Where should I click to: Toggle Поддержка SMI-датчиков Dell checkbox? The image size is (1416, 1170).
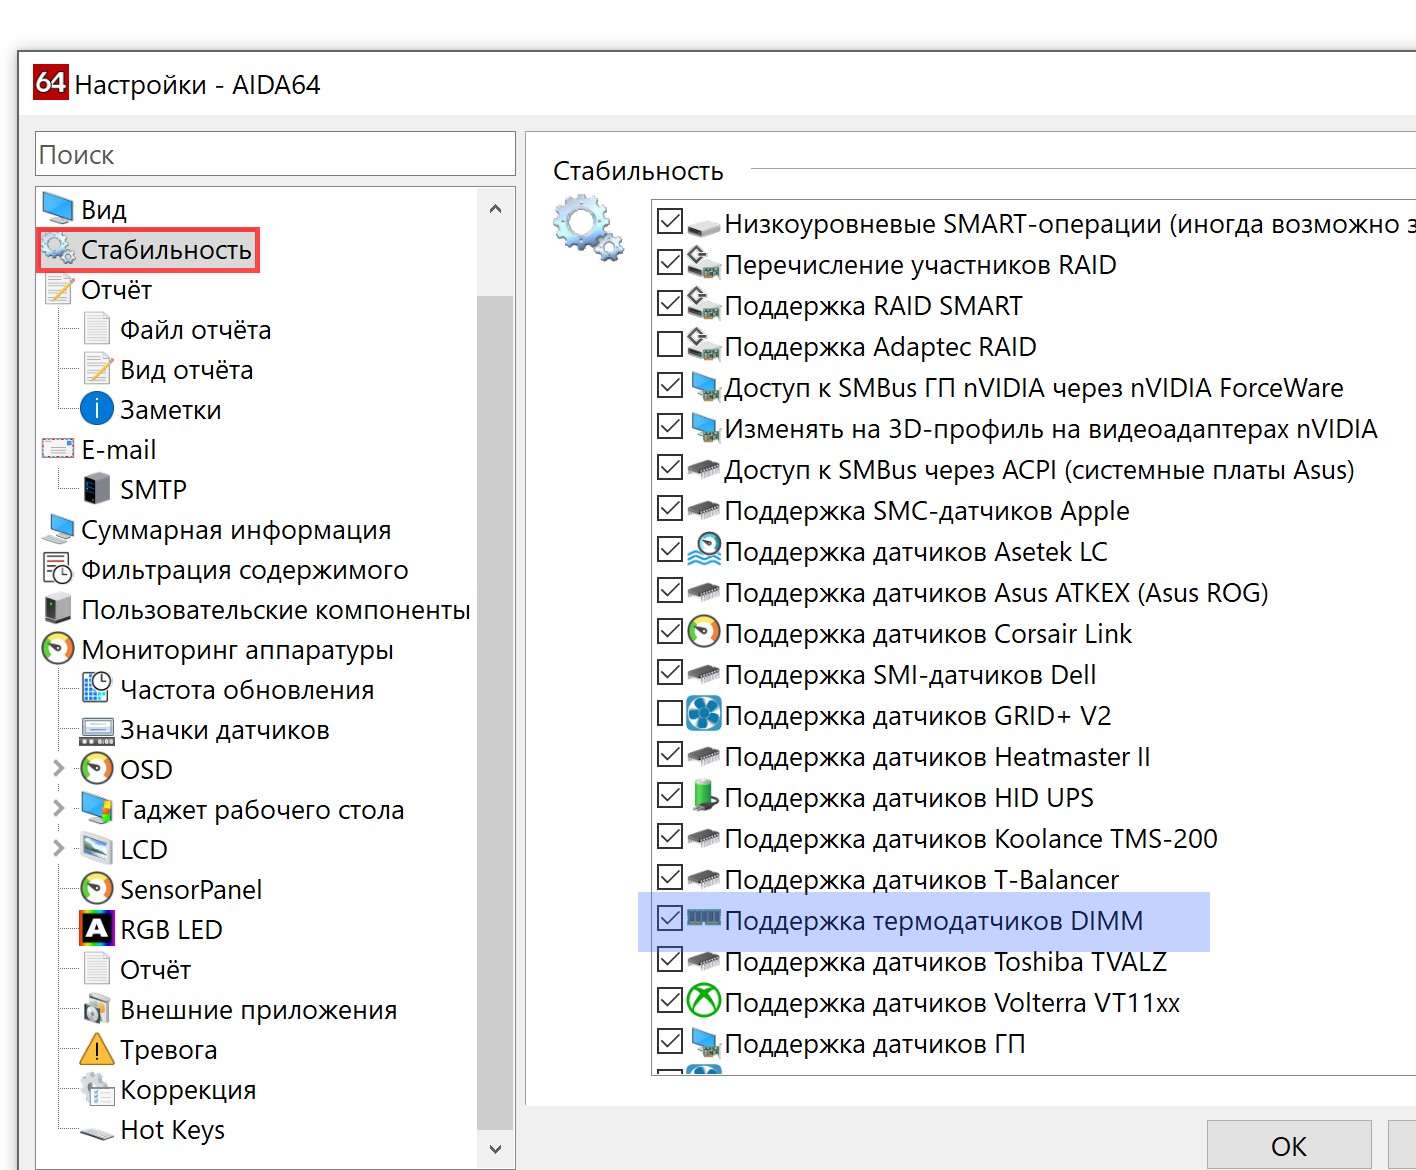tap(670, 673)
